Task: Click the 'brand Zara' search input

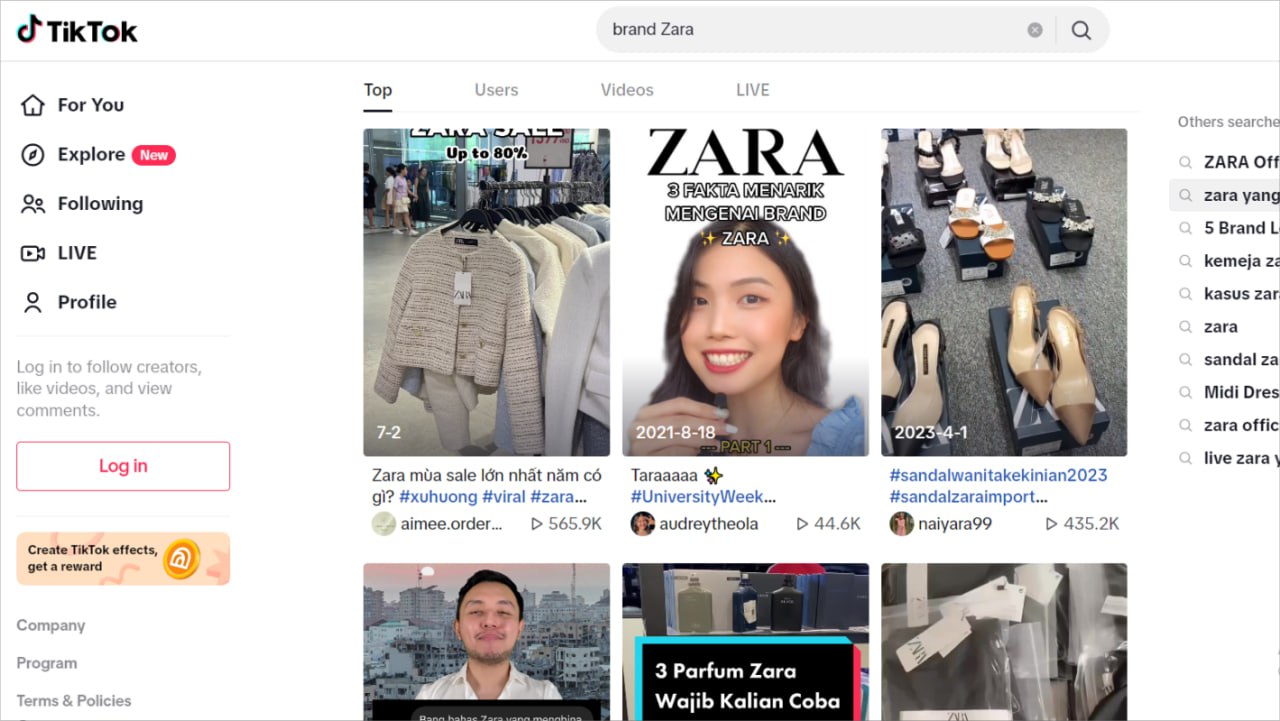Action: pos(815,30)
